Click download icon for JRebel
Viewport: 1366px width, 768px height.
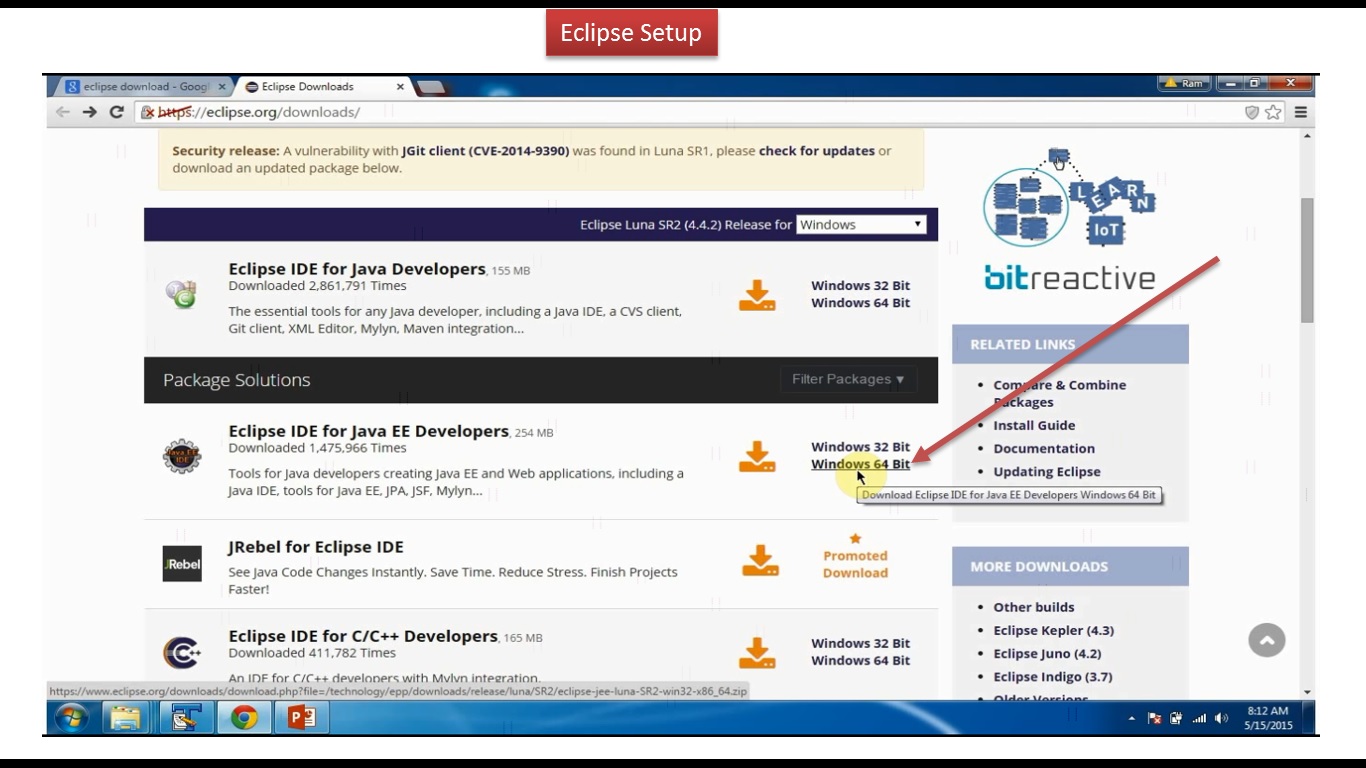click(x=760, y=561)
